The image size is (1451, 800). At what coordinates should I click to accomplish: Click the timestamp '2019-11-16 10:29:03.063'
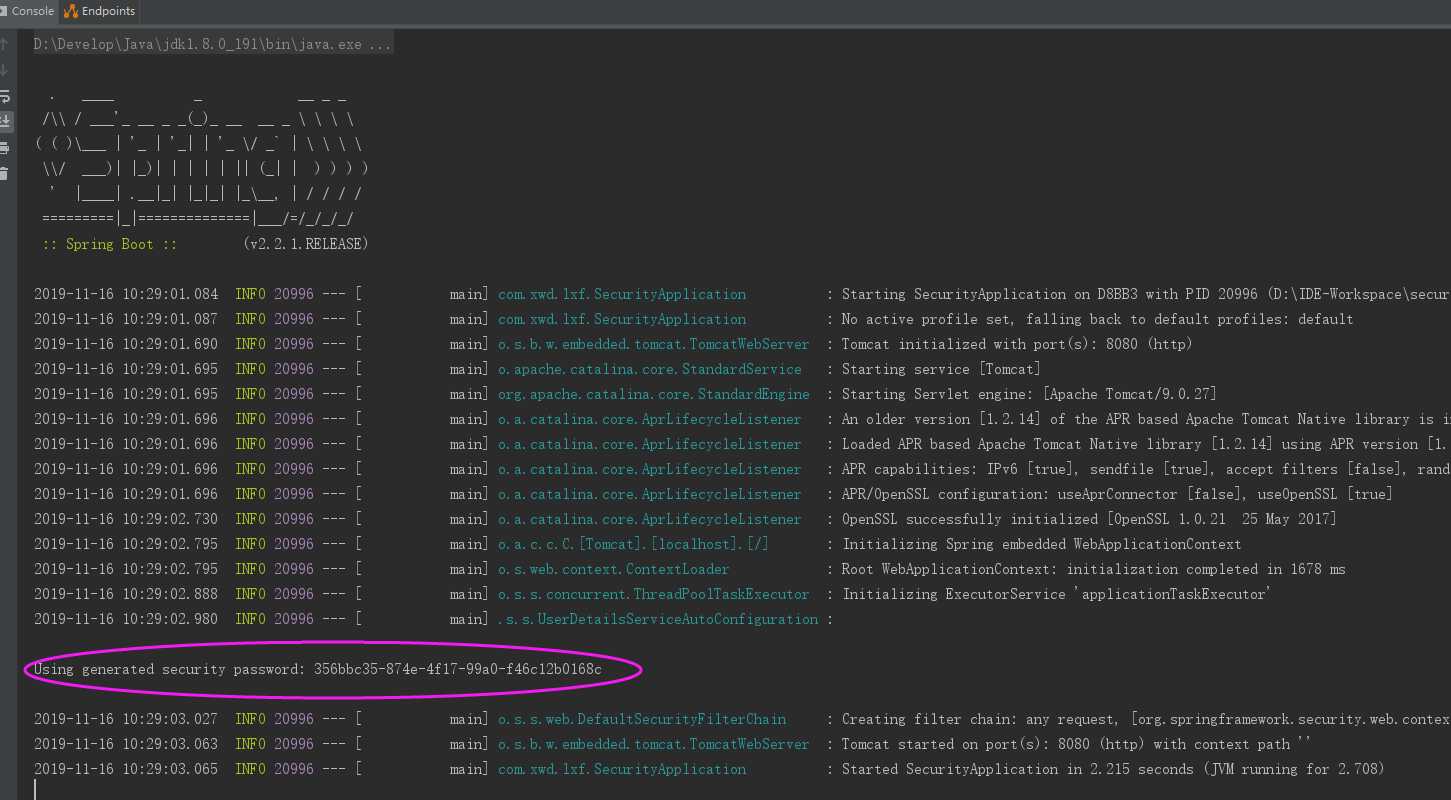pos(126,744)
